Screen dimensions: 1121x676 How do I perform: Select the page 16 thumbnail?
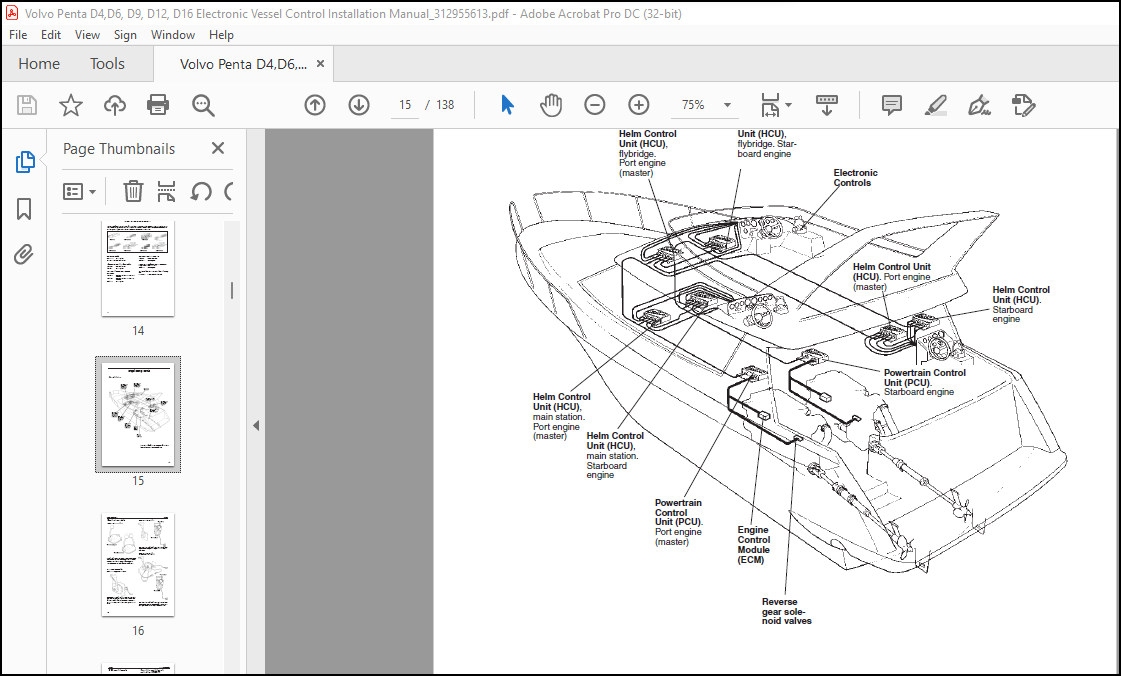(138, 564)
